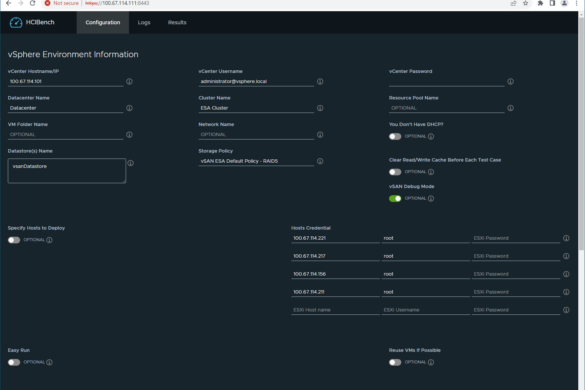
Task: Click info icon beside Storage Policy field
Action: pos(320,161)
